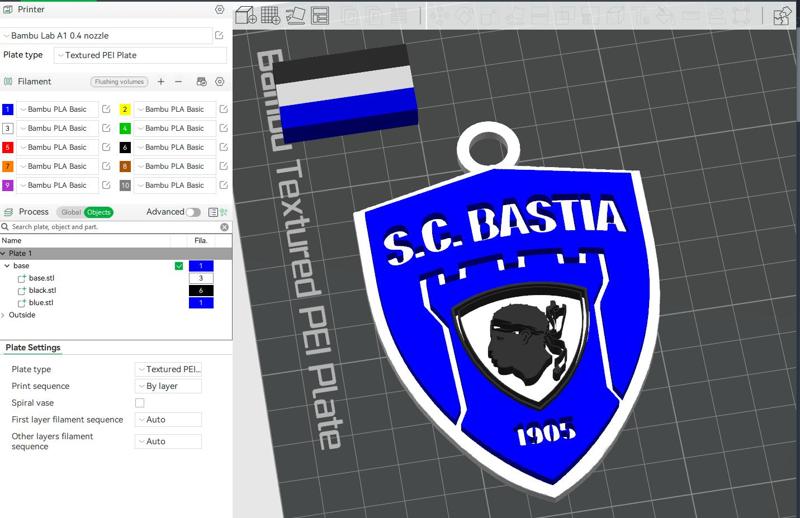The height and width of the screenshot is (518, 800).
Task: Edit preset for filament 6
Action: (223, 147)
